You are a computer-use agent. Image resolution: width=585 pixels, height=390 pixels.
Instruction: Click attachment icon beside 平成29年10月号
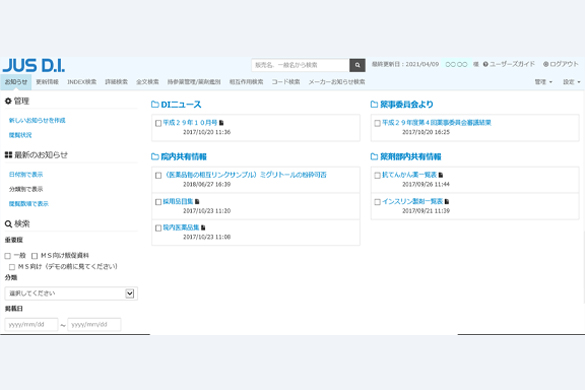[221, 122]
